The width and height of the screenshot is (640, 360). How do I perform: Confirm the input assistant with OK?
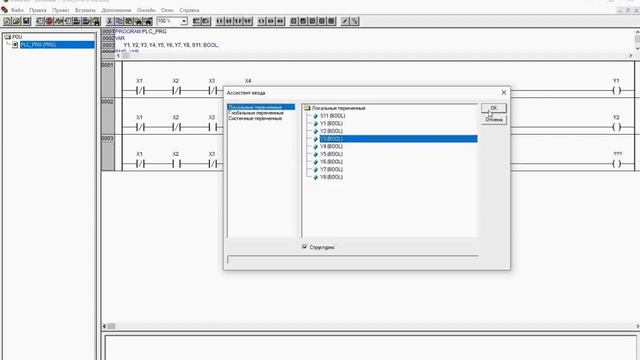tap(493, 108)
